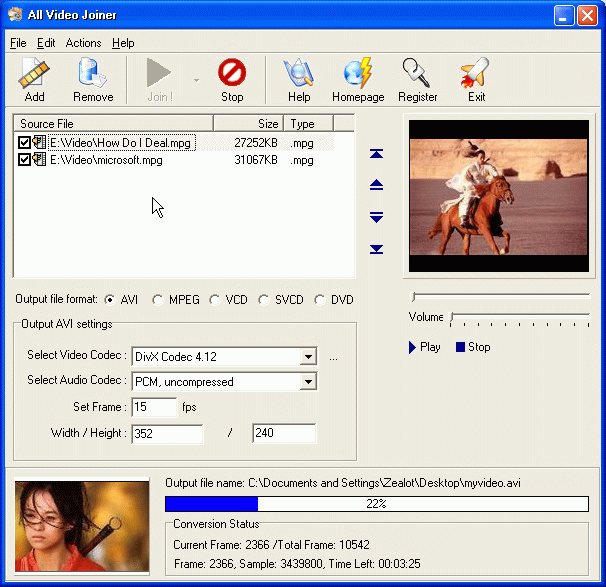
Task: Select VCD output format
Action: (215, 300)
